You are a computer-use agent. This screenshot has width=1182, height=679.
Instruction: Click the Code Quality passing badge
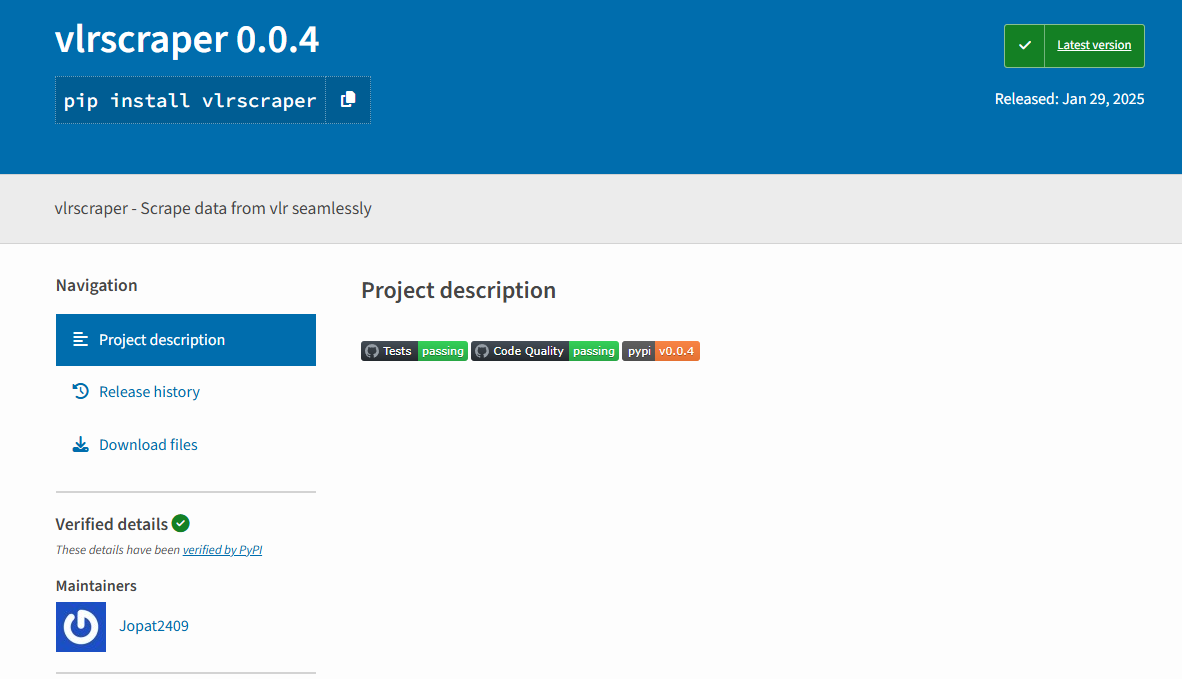coord(545,351)
